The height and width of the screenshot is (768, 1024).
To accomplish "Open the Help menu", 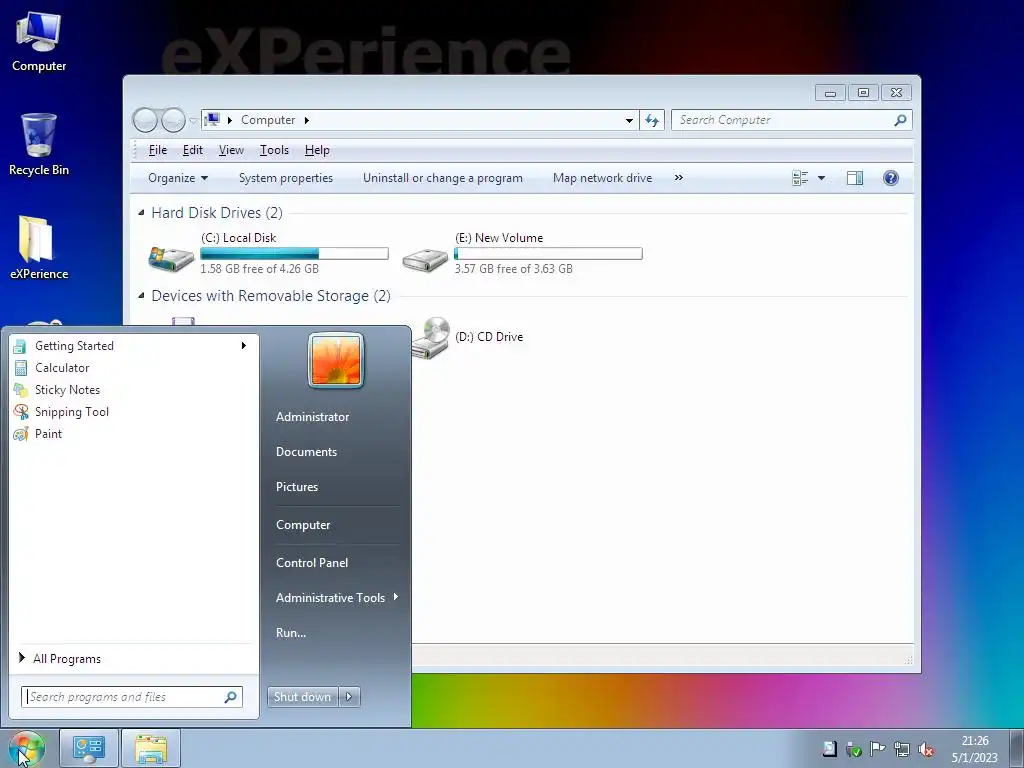I will coord(317,150).
